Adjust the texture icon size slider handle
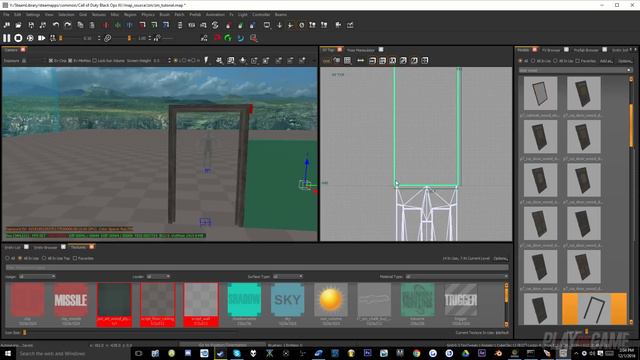The height and width of the screenshot is (360, 640). click(x=24, y=333)
